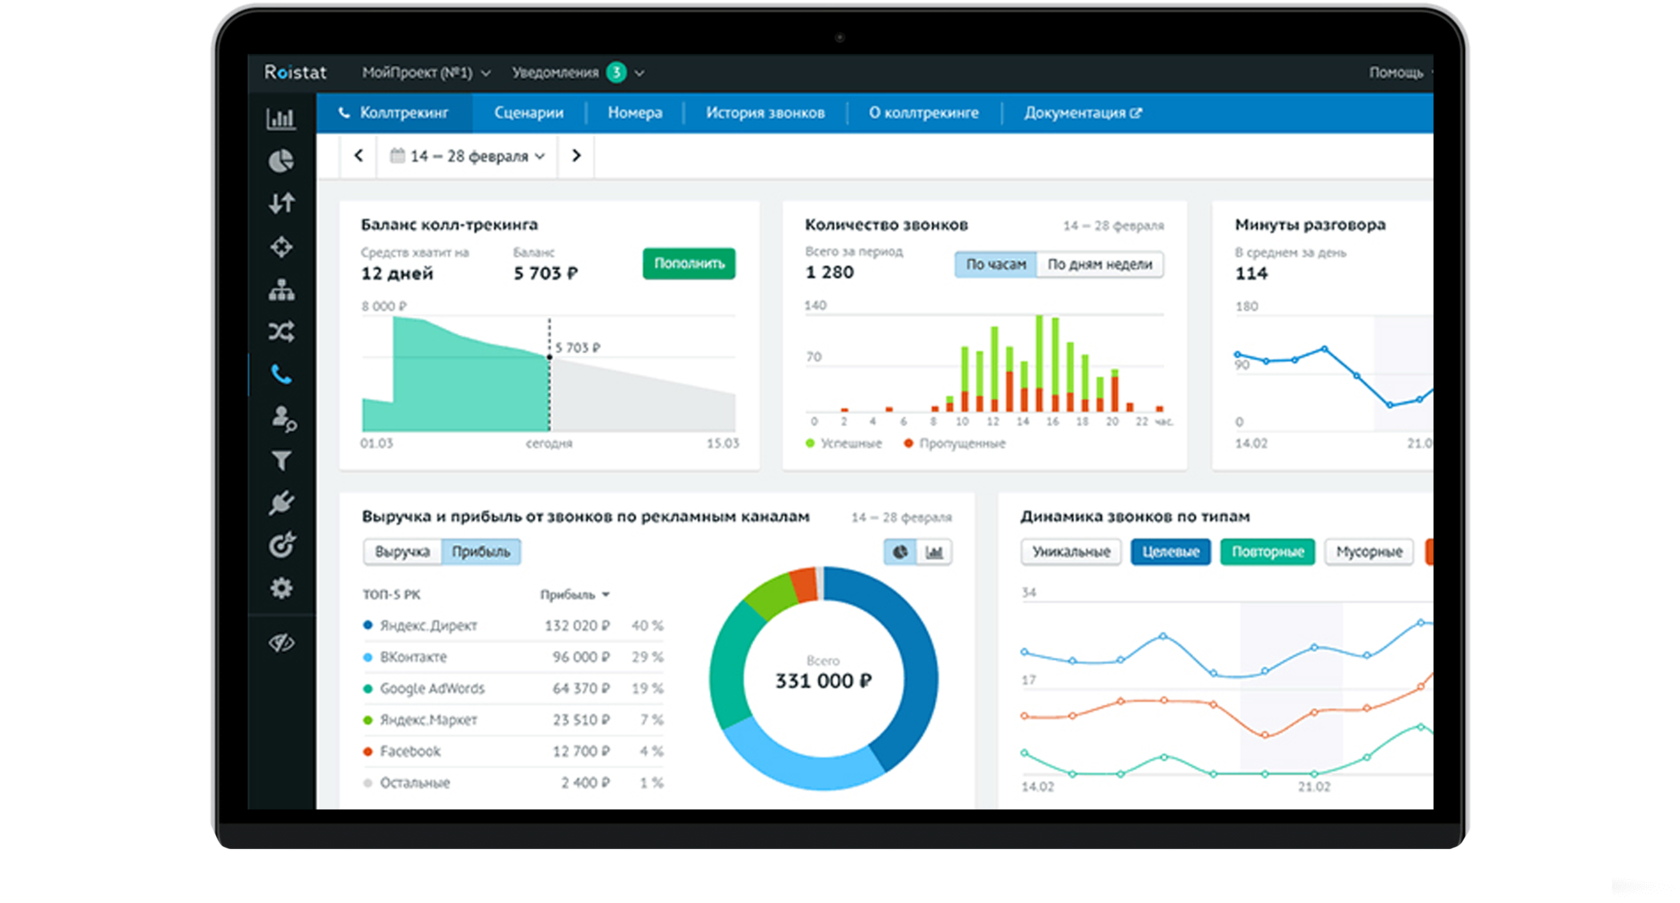Switch to pie chart view icon
The width and height of the screenshot is (1680, 903).
(x=900, y=552)
